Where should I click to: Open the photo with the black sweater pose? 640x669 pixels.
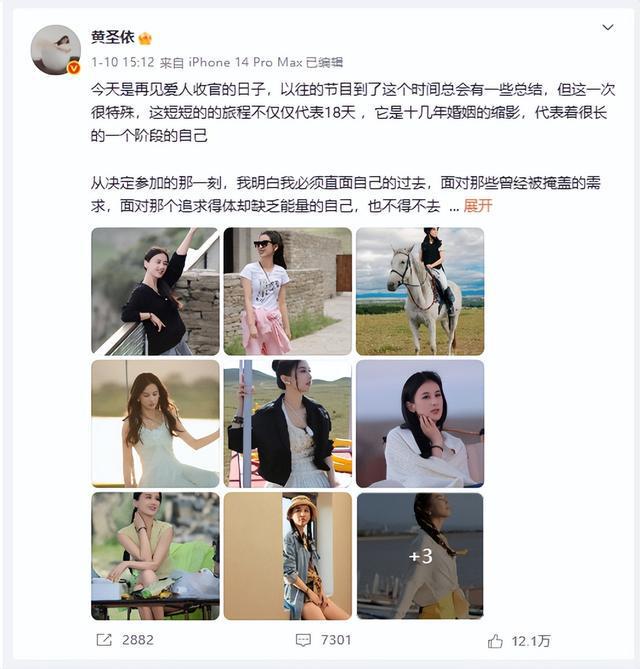(155, 291)
